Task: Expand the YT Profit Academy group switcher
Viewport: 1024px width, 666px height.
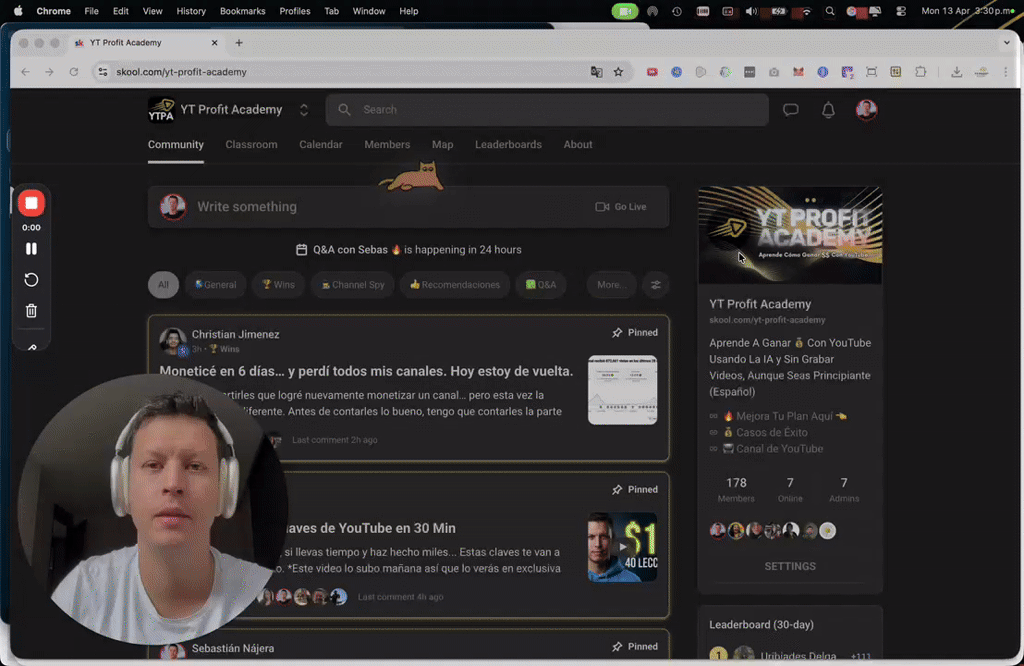Action: (x=304, y=110)
